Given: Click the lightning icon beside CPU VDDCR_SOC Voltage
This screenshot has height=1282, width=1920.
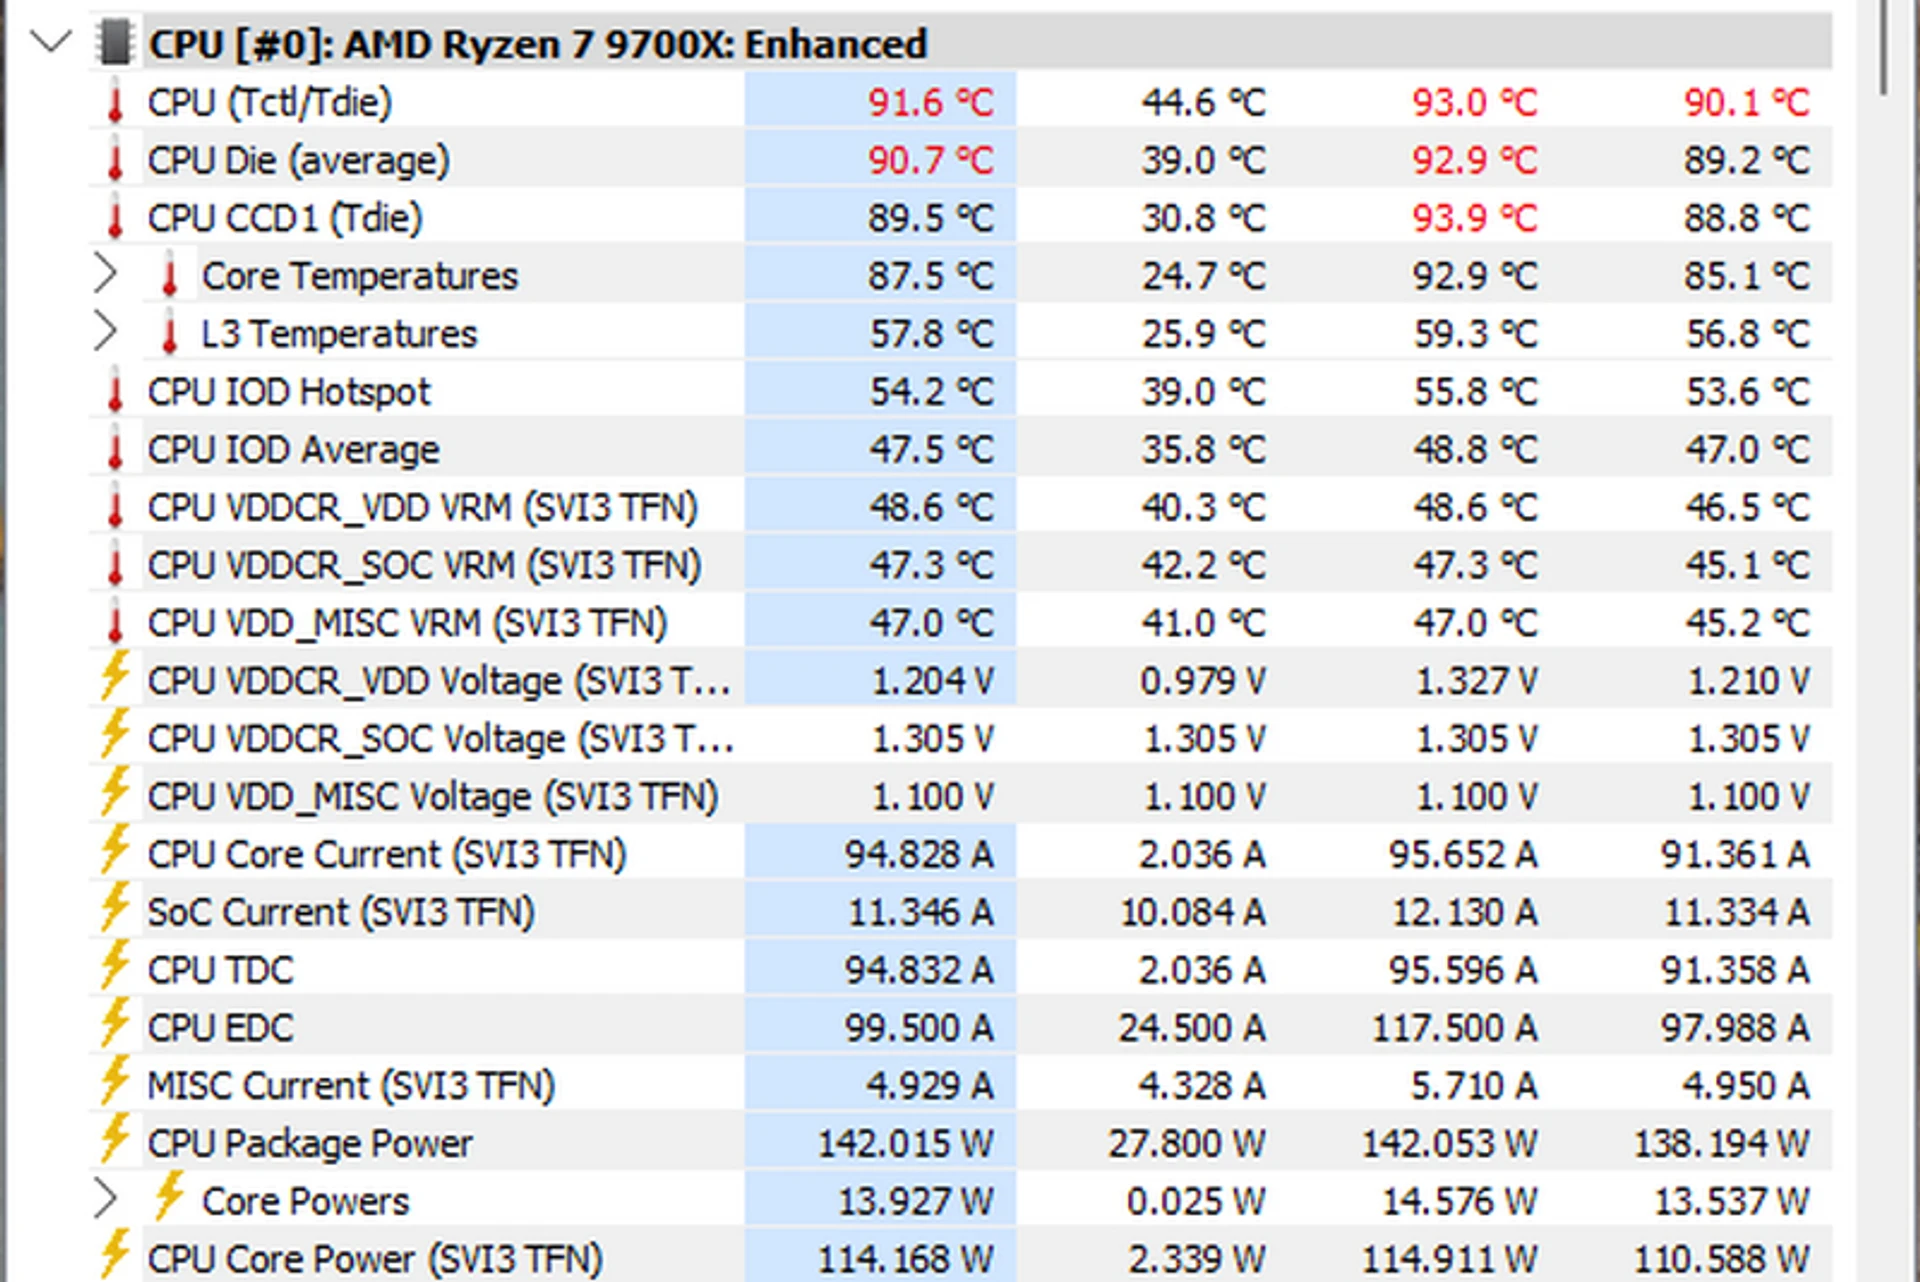Looking at the screenshot, I should pyautogui.click(x=115, y=734).
